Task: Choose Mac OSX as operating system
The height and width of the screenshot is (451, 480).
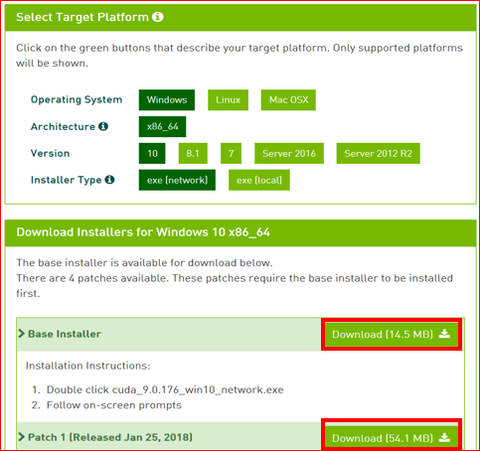Action: pos(288,100)
